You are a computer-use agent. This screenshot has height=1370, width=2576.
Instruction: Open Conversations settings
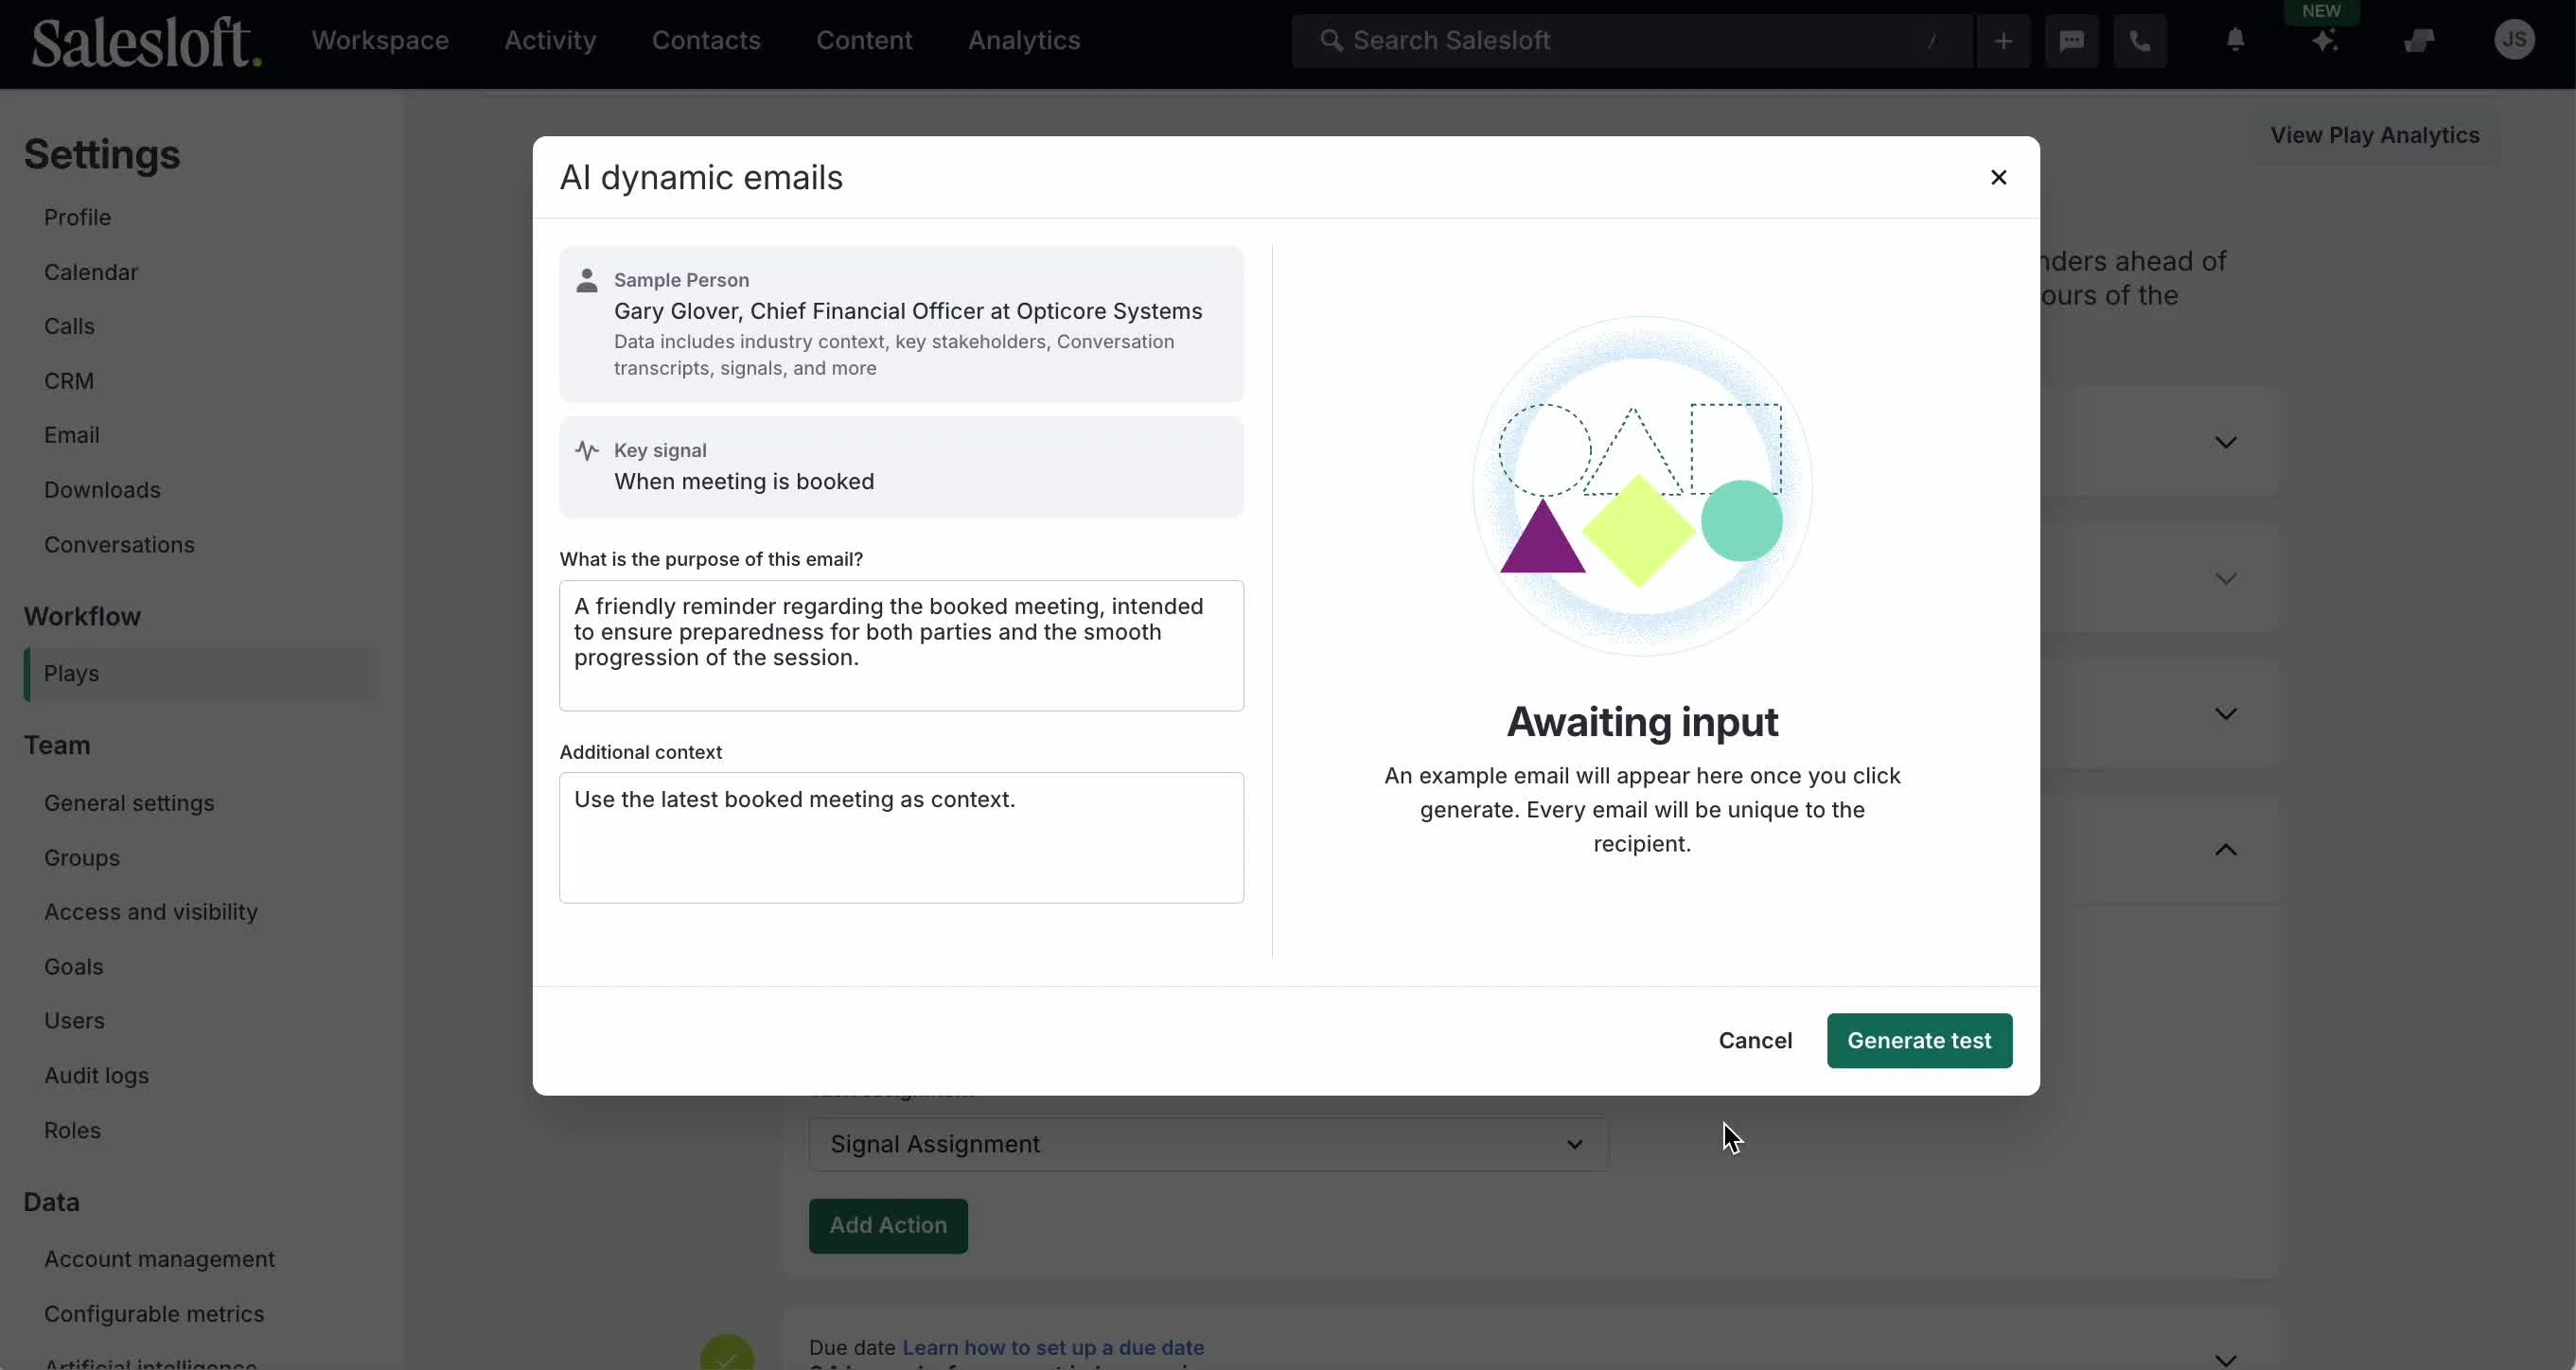pos(119,545)
